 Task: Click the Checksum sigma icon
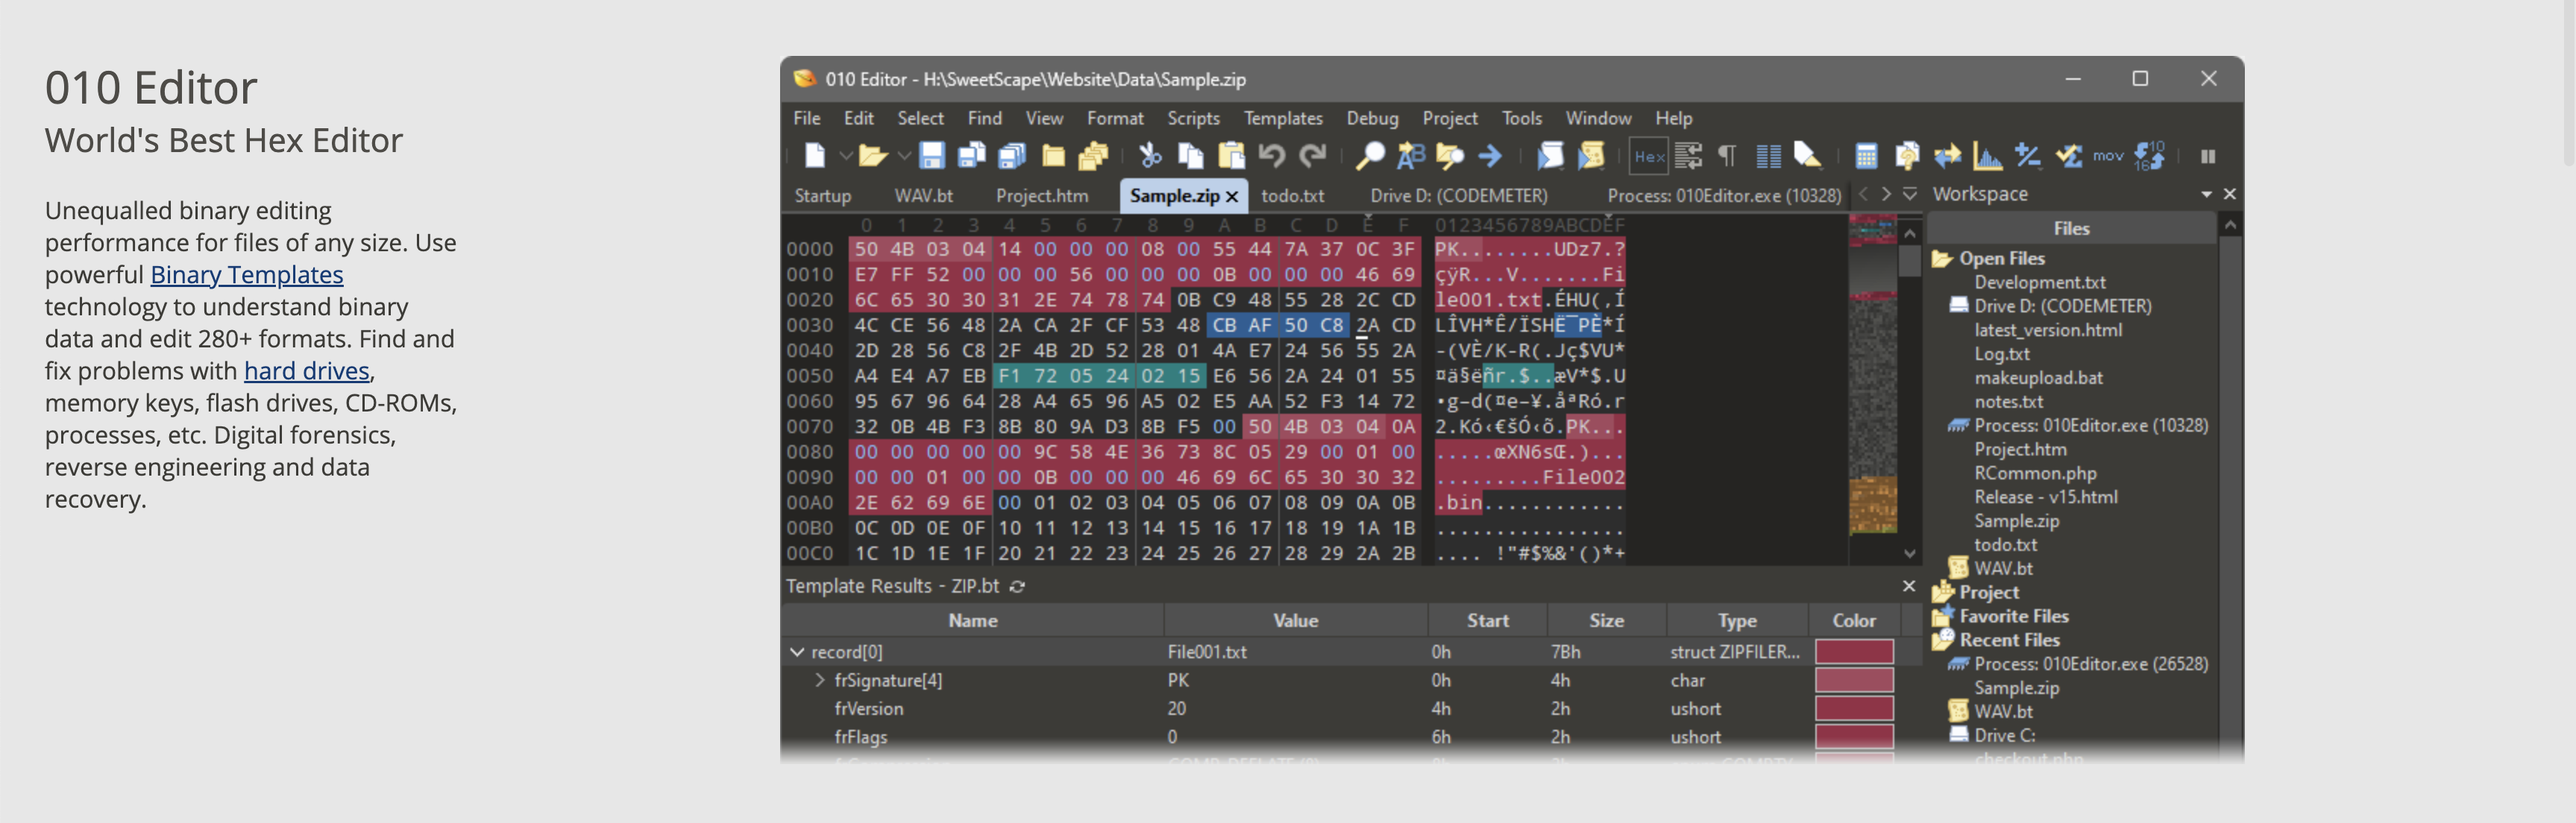pyautogui.click(x=2068, y=156)
